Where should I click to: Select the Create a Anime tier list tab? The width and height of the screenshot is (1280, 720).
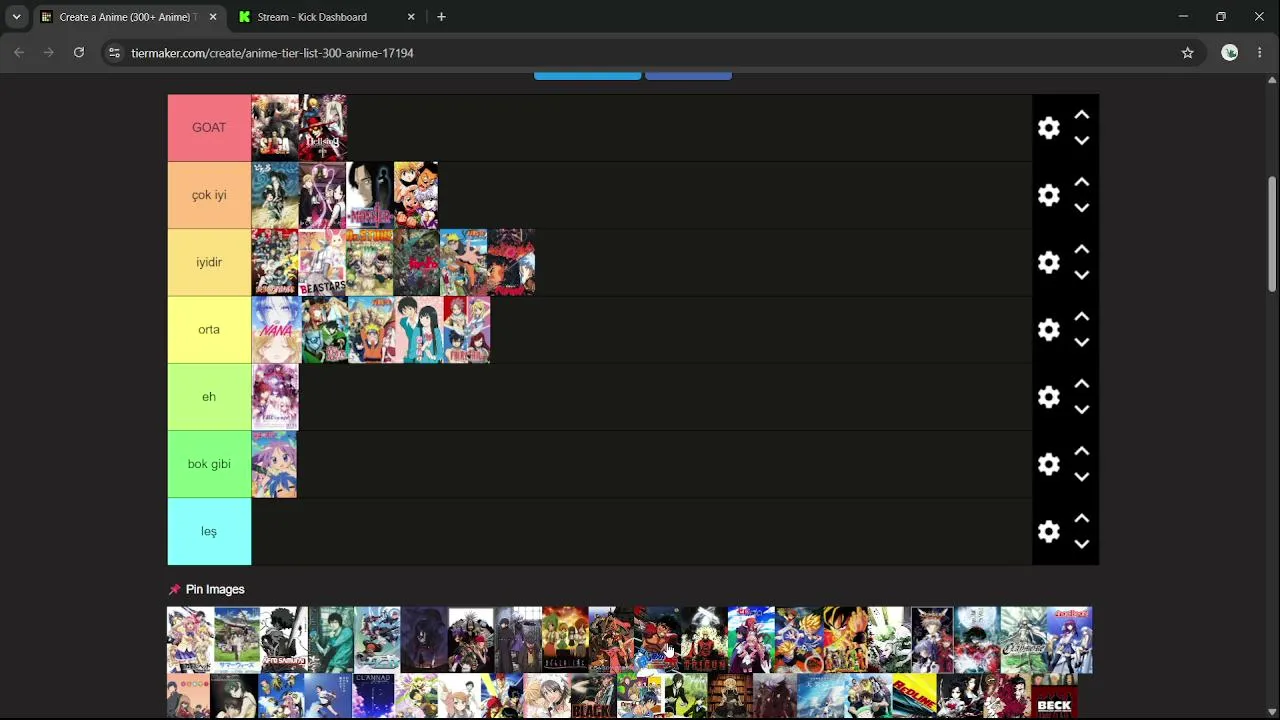point(128,17)
